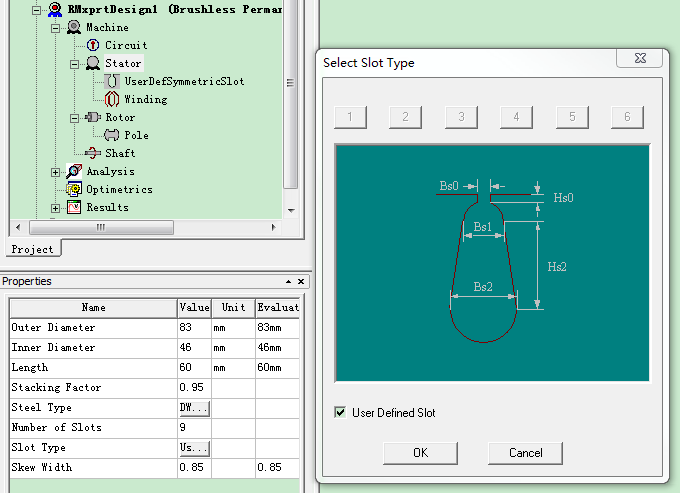Click the Shaft icon in tree
Viewport: 680px width, 493px height.
pos(93,153)
